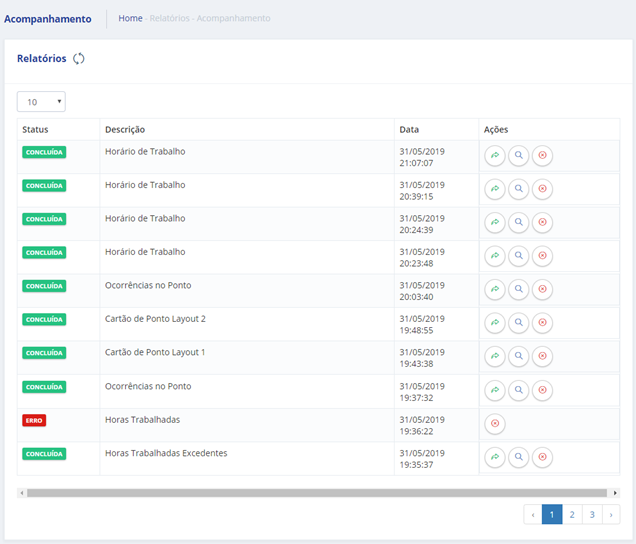Share the Horas Trabalhadas Excedentes report

[x=494, y=457]
